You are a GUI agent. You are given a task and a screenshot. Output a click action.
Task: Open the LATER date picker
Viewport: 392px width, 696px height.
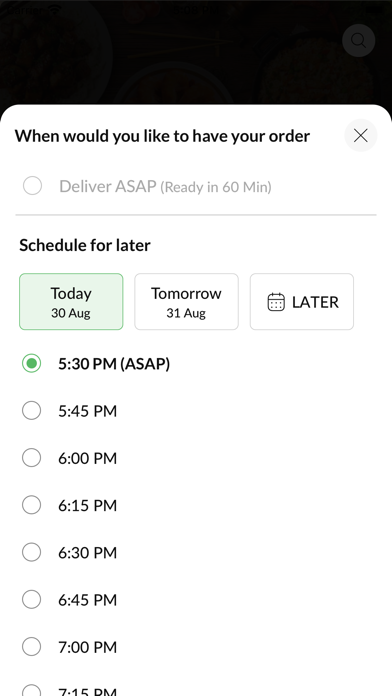(302, 302)
